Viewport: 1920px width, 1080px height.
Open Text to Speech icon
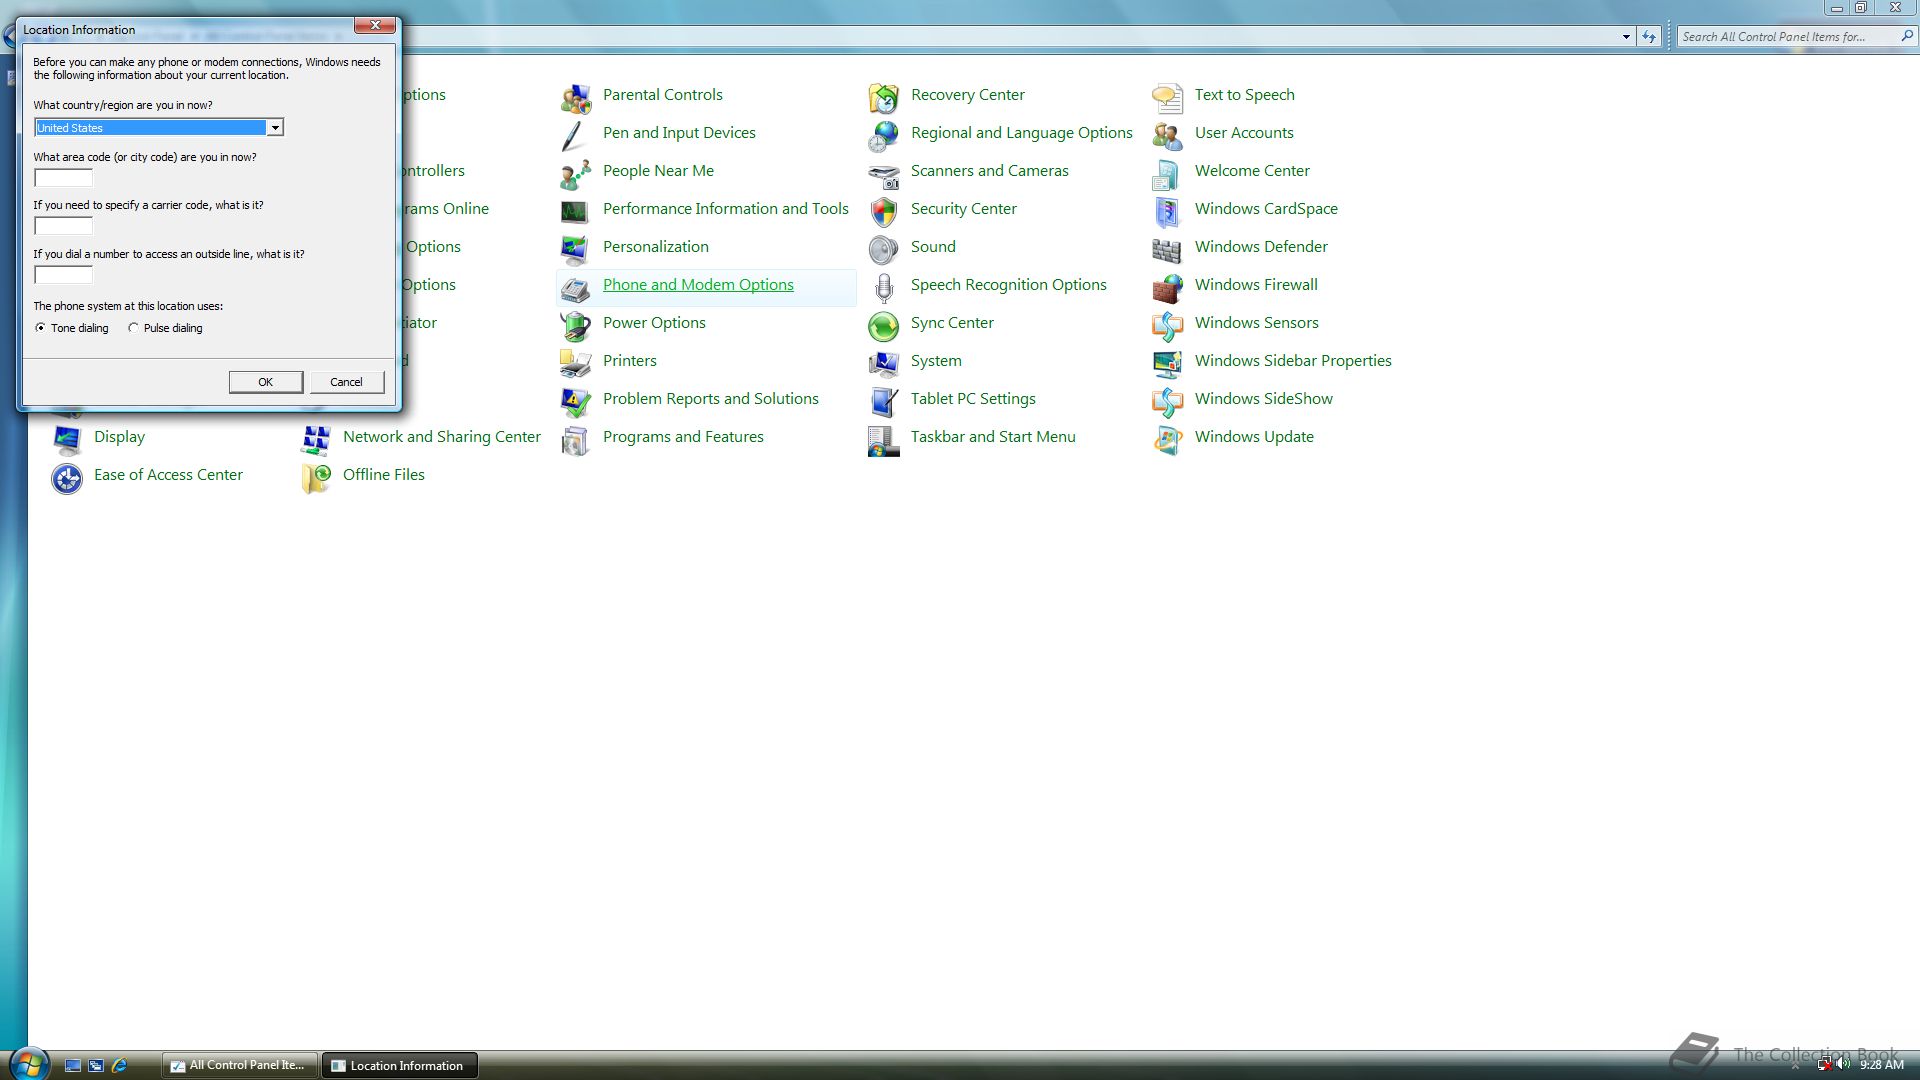coord(1167,97)
